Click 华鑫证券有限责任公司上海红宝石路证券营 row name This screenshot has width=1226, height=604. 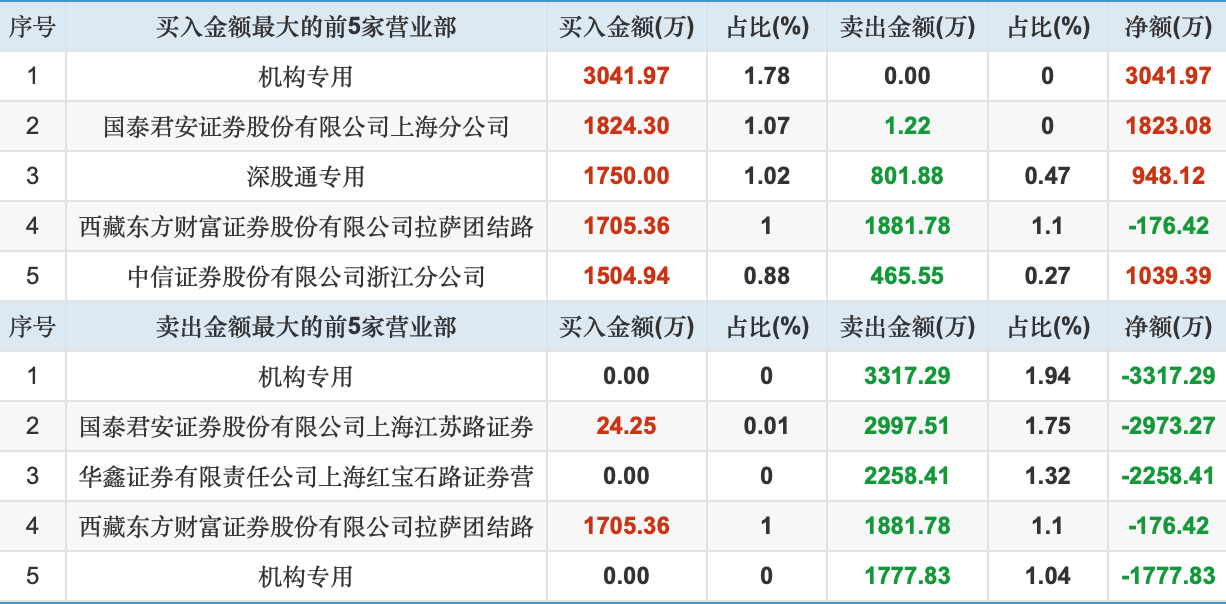306,477
